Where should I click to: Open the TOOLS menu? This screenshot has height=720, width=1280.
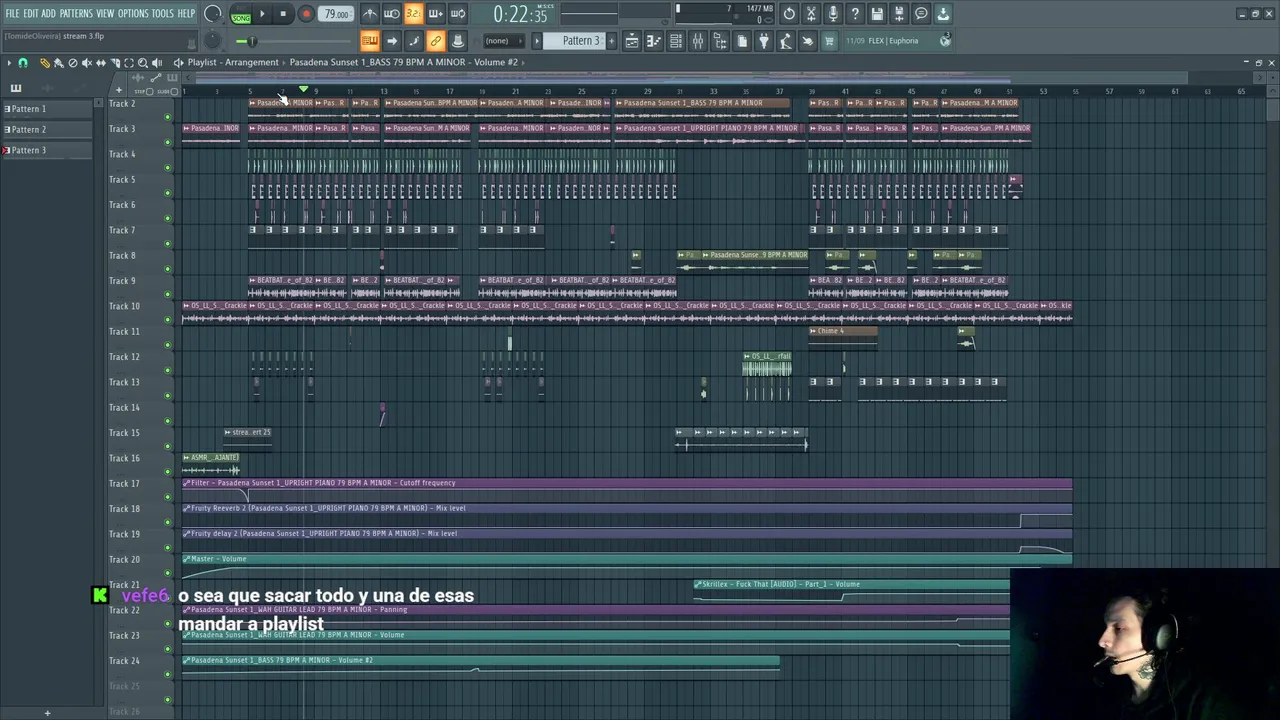[162, 13]
